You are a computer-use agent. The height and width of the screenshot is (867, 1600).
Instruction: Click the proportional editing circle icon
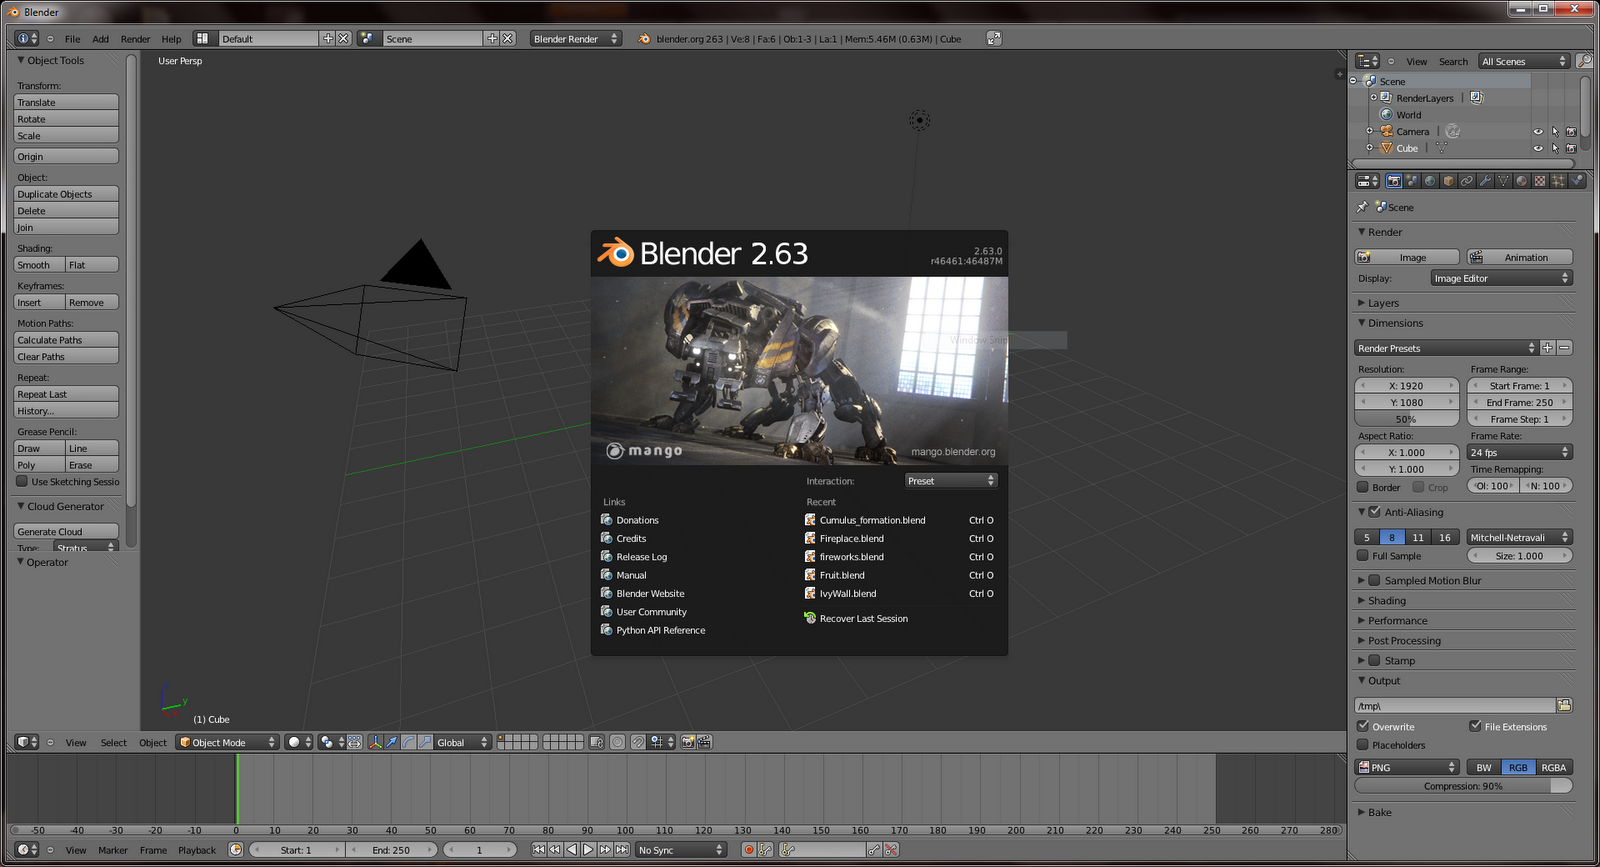(x=617, y=742)
